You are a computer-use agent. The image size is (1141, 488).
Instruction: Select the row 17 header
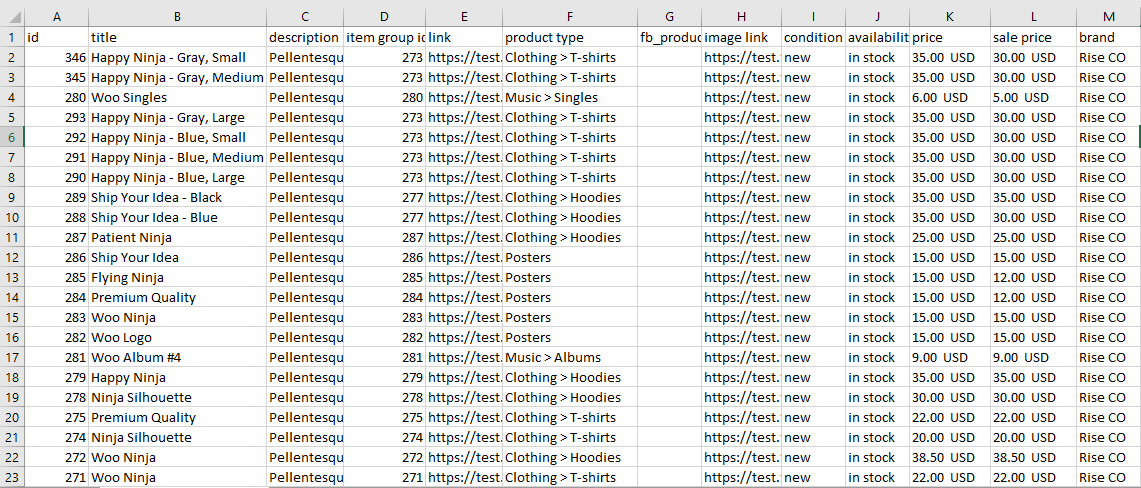(11, 357)
